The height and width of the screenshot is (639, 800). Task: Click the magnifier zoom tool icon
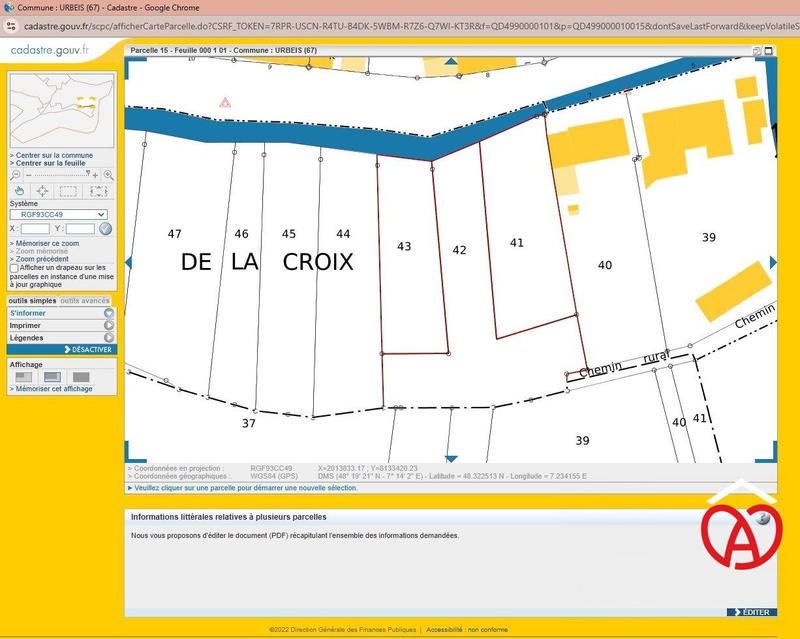(109, 173)
